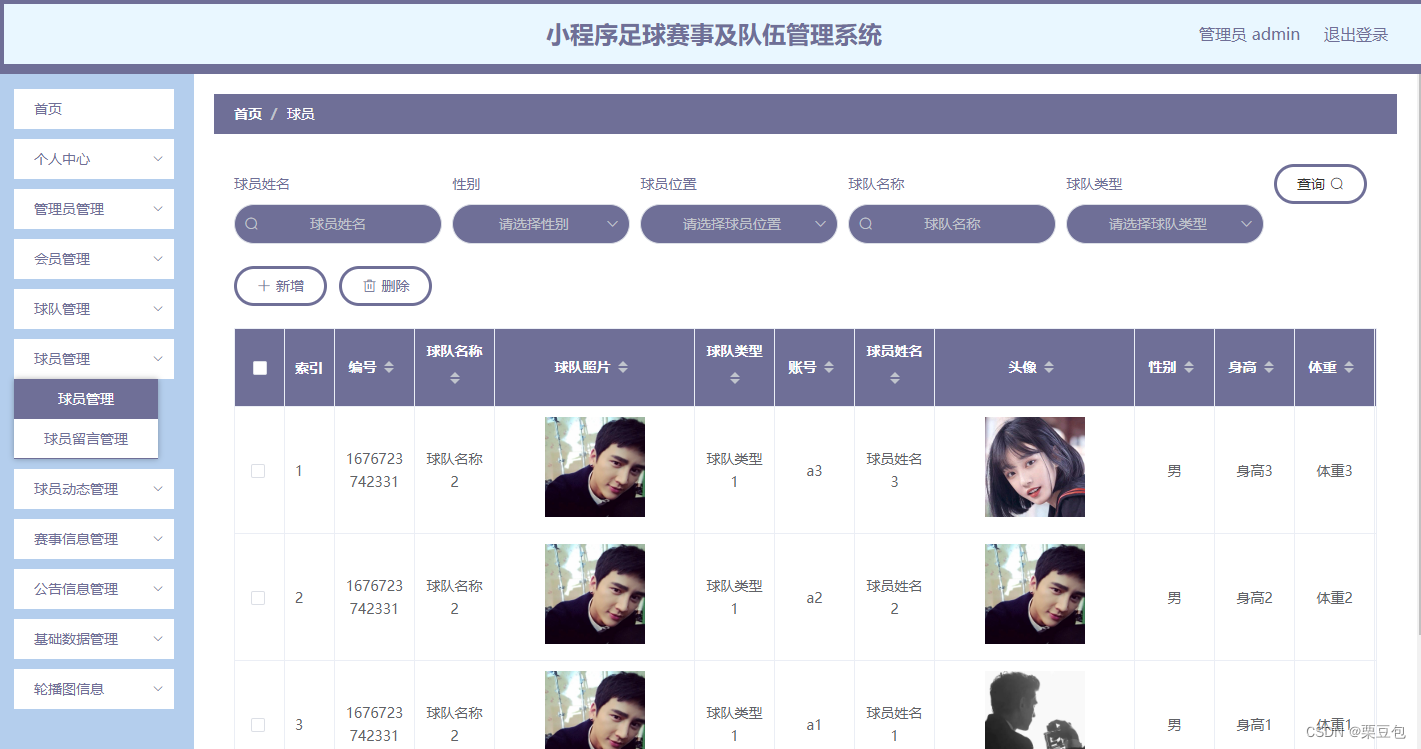Open 首页 in the sidebar
Screen dimensions: 1421x749
[94, 109]
